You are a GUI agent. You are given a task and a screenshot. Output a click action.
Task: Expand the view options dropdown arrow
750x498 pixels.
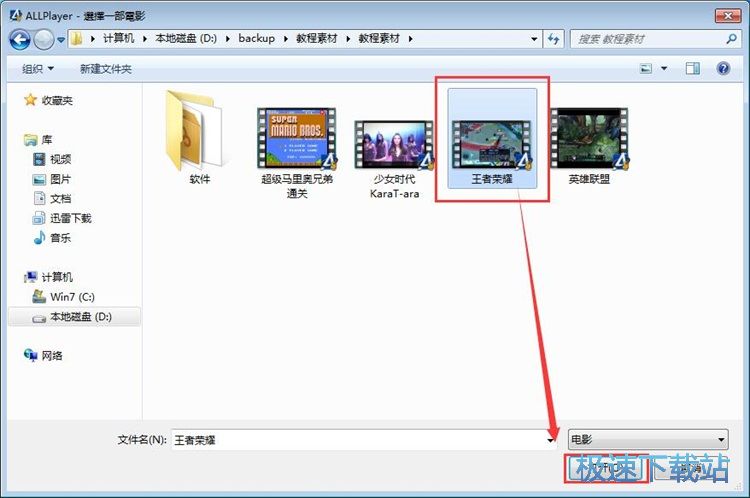[663, 68]
